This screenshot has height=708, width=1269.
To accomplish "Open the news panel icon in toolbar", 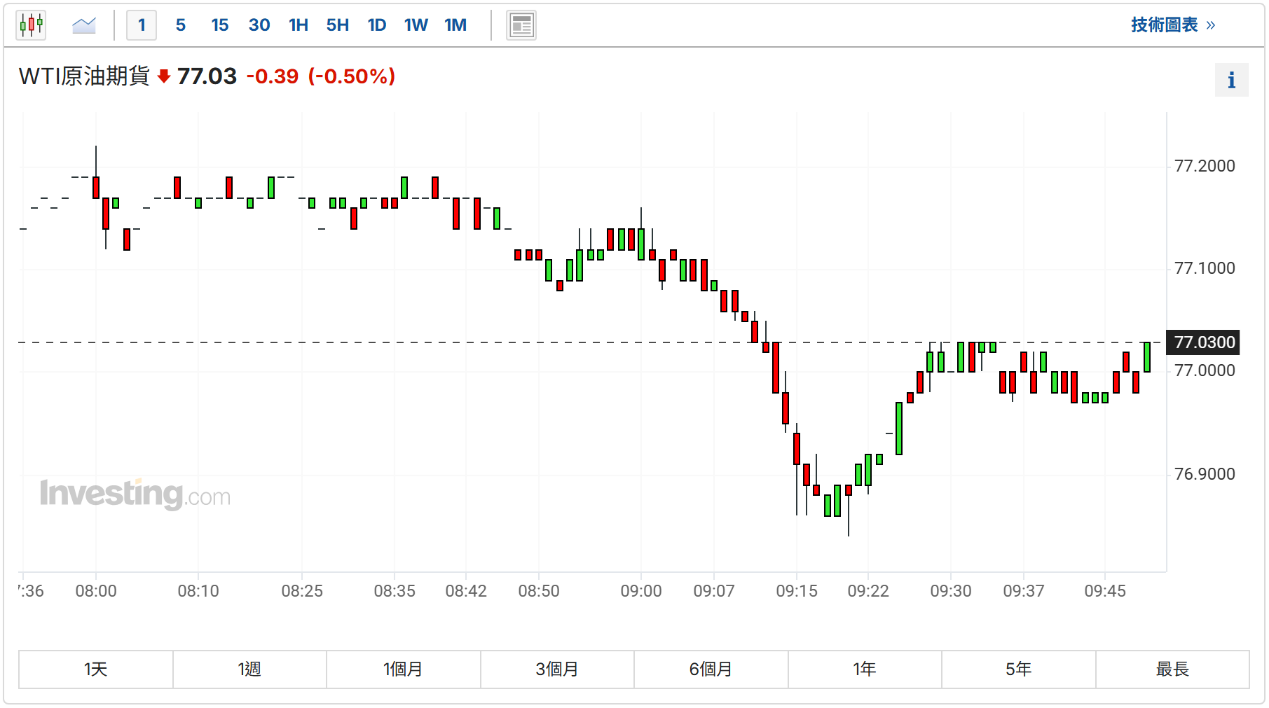I will pyautogui.click(x=521, y=25).
